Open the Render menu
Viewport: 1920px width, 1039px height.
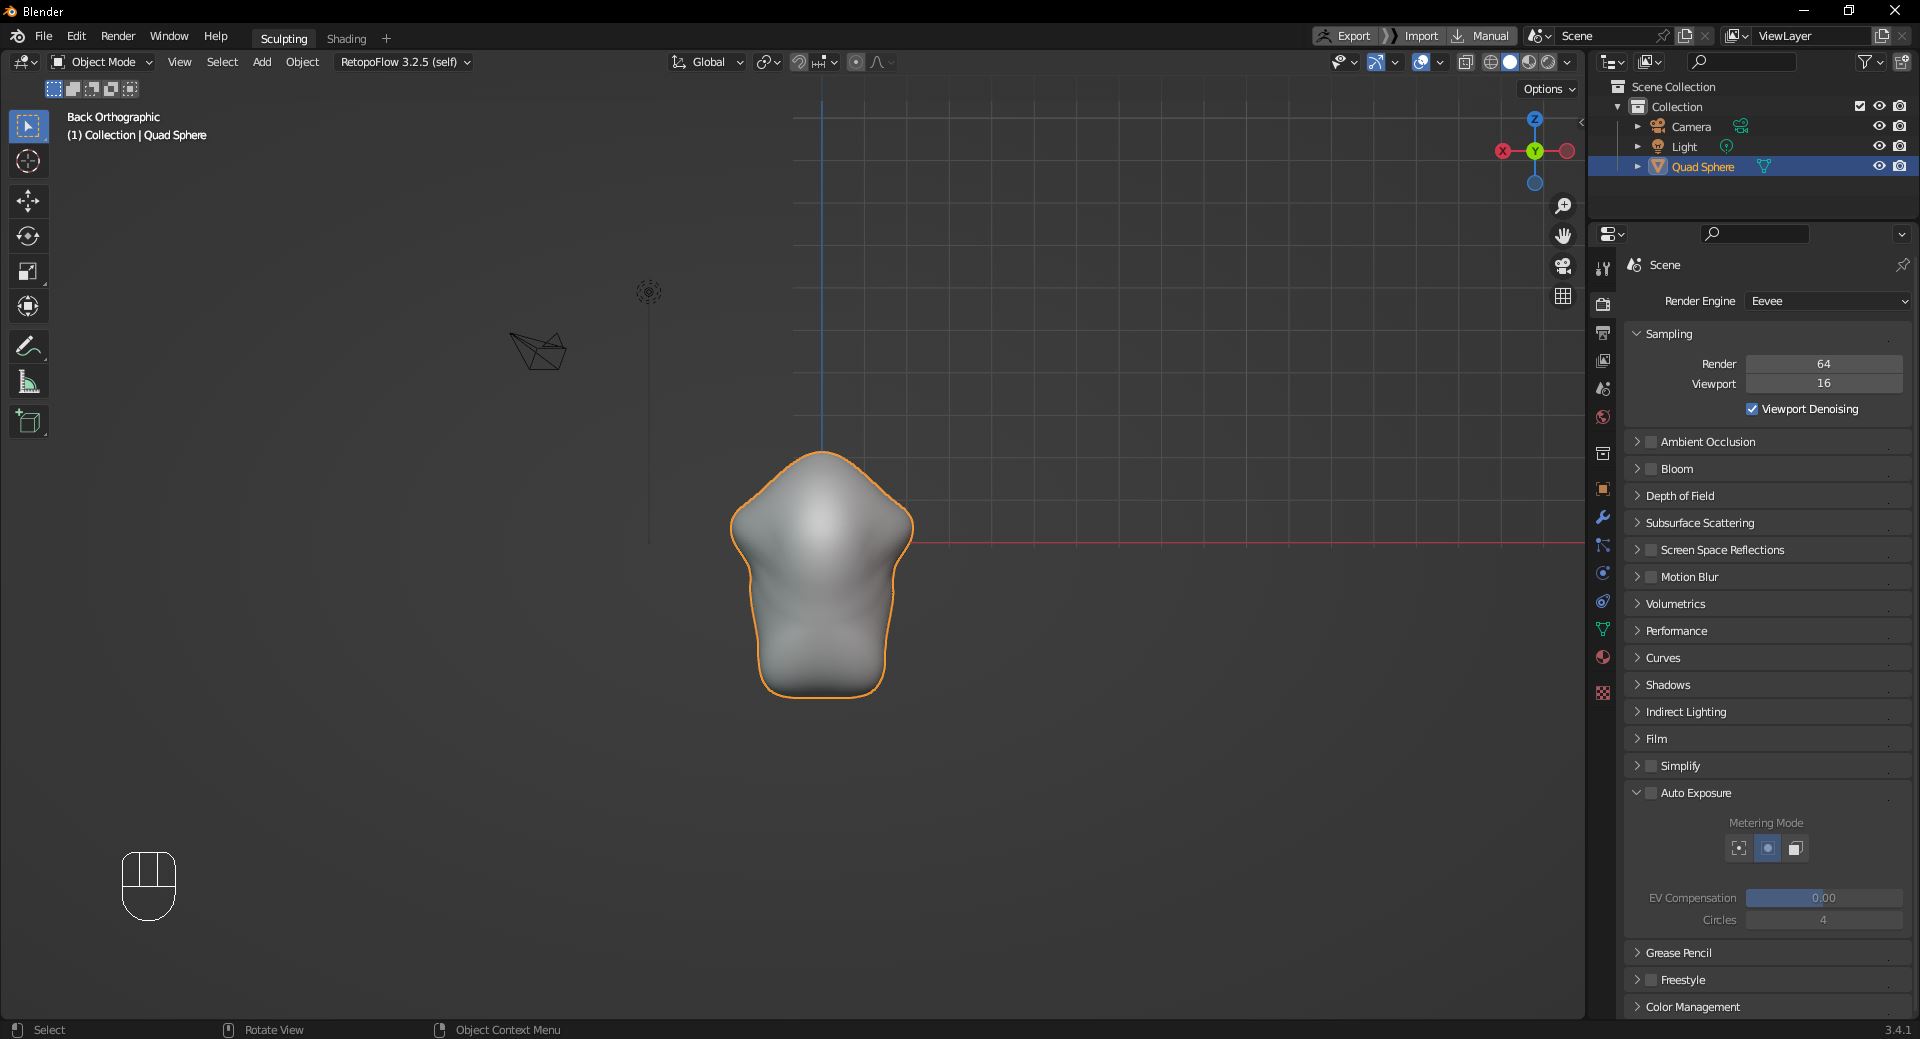pyautogui.click(x=118, y=36)
